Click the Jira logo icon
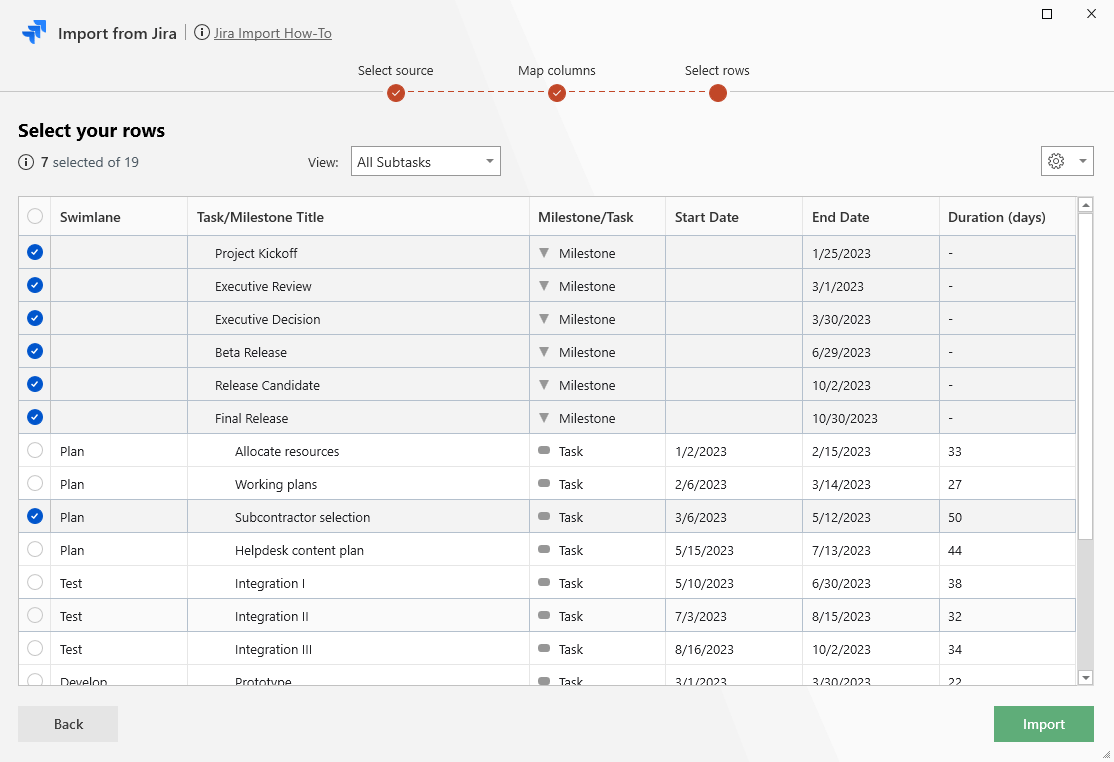 (x=35, y=31)
